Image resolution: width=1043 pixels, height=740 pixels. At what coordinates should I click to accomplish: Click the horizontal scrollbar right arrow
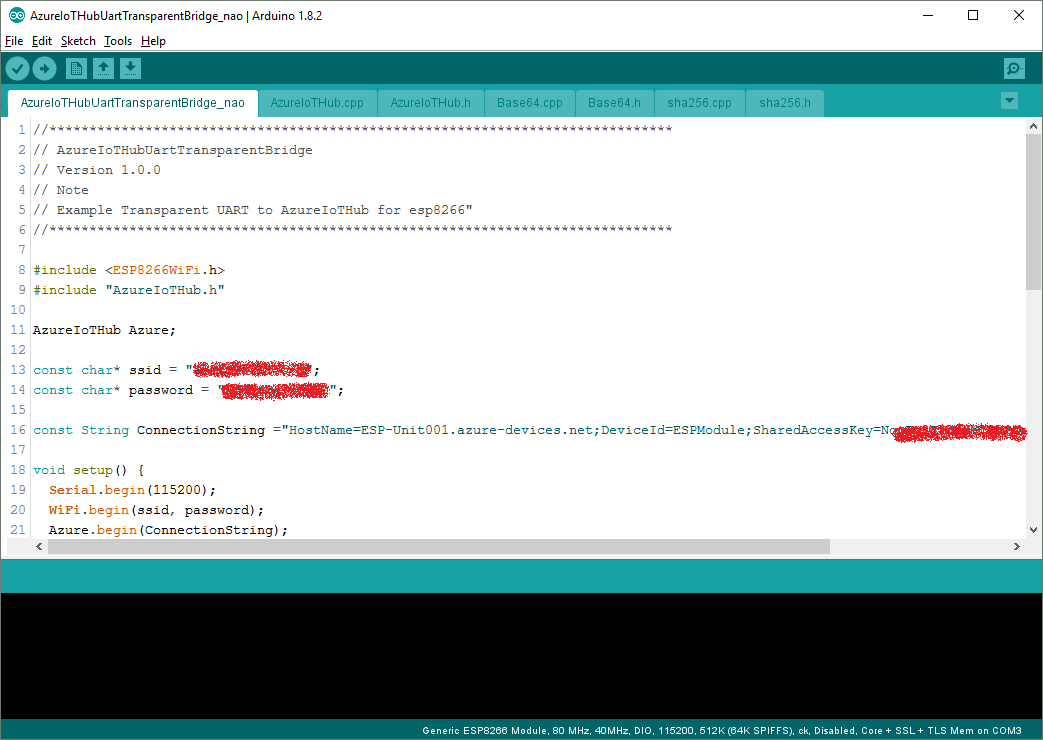pyautogui.click(x=1016, y=546)
